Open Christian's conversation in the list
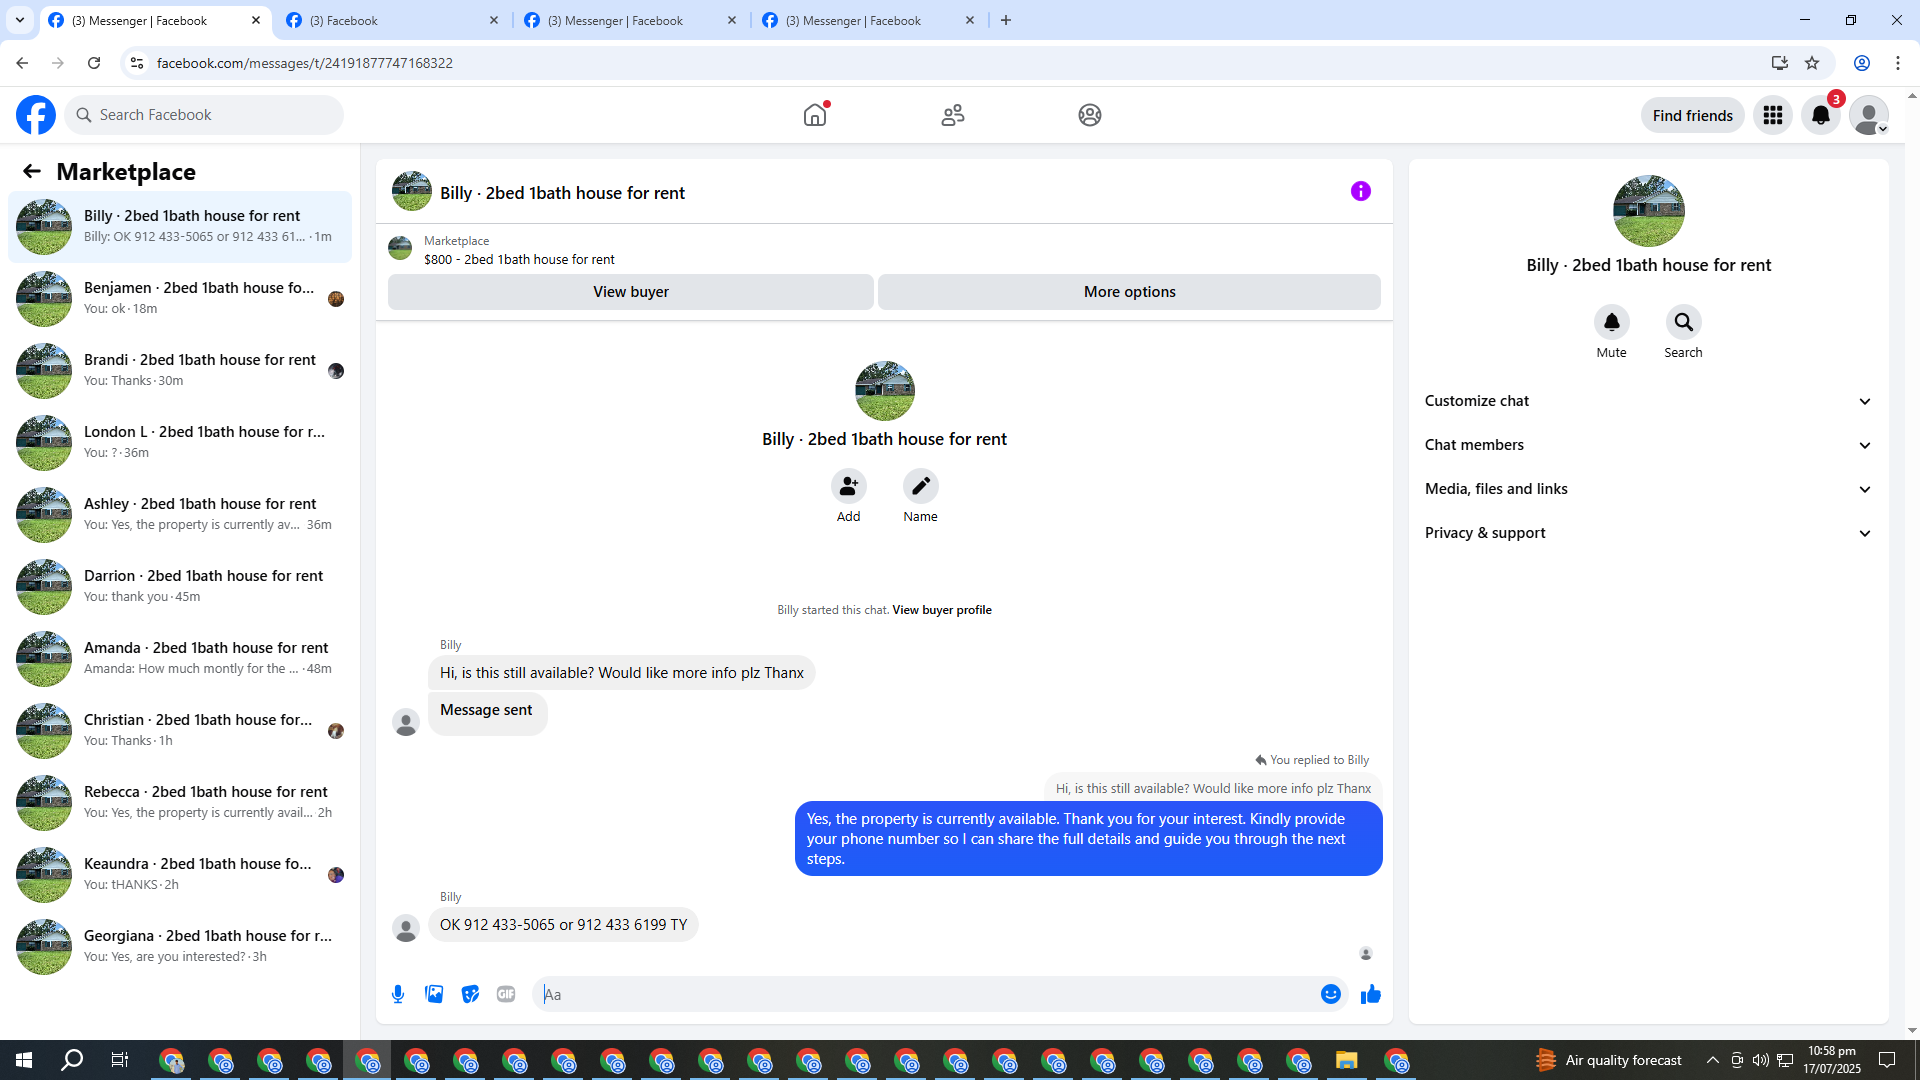 pyautogui.click(x=180, y=731)
